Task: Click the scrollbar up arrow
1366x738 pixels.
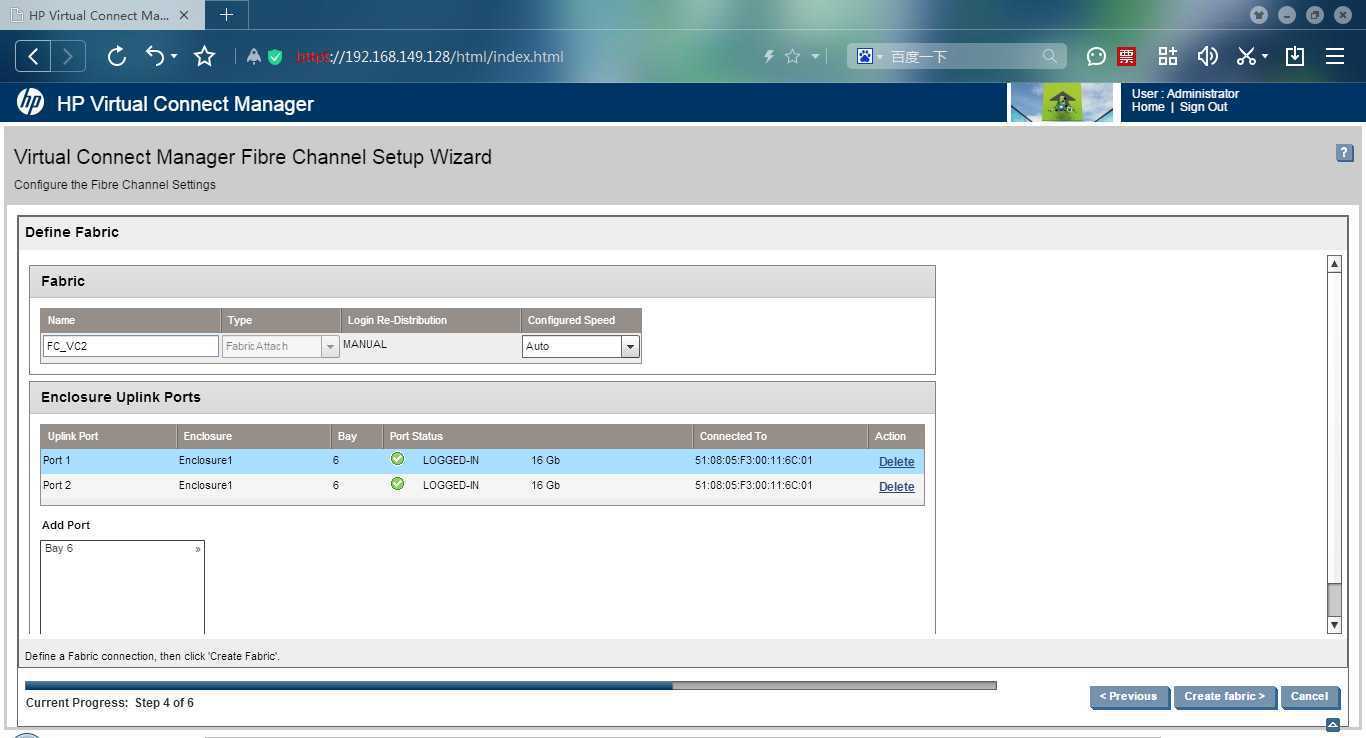Action: coord(1334,264)
